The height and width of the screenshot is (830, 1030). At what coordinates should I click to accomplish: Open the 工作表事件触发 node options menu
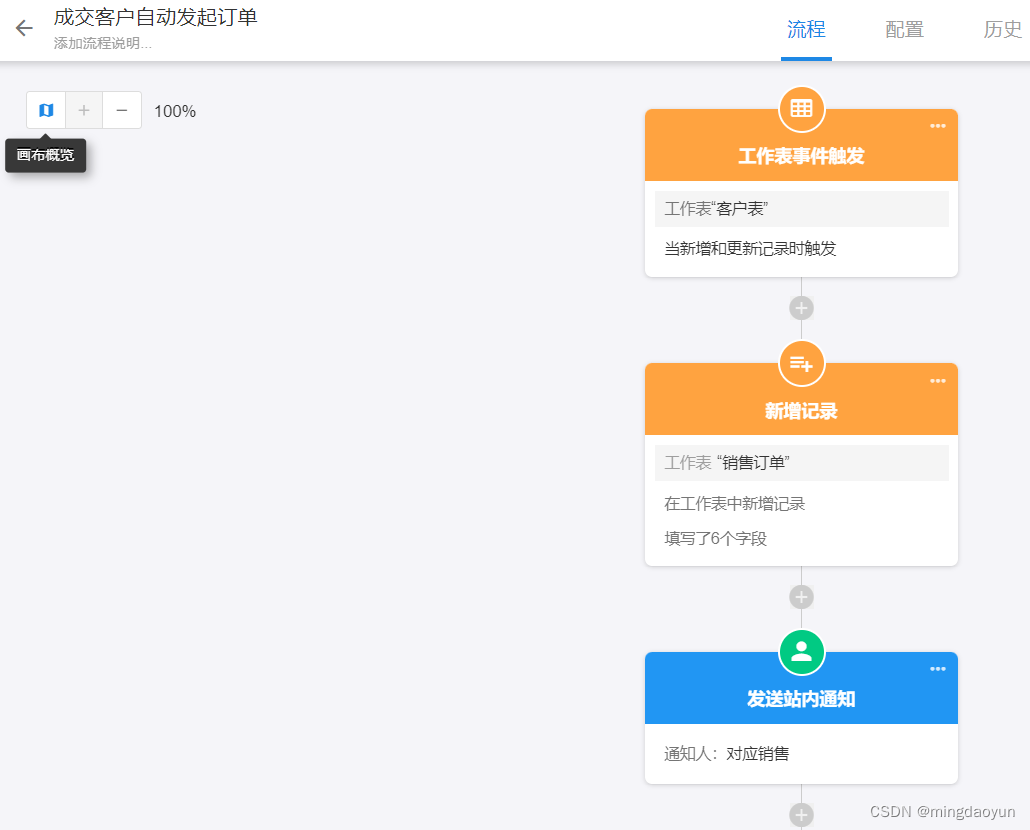click(x=937, y=126)
